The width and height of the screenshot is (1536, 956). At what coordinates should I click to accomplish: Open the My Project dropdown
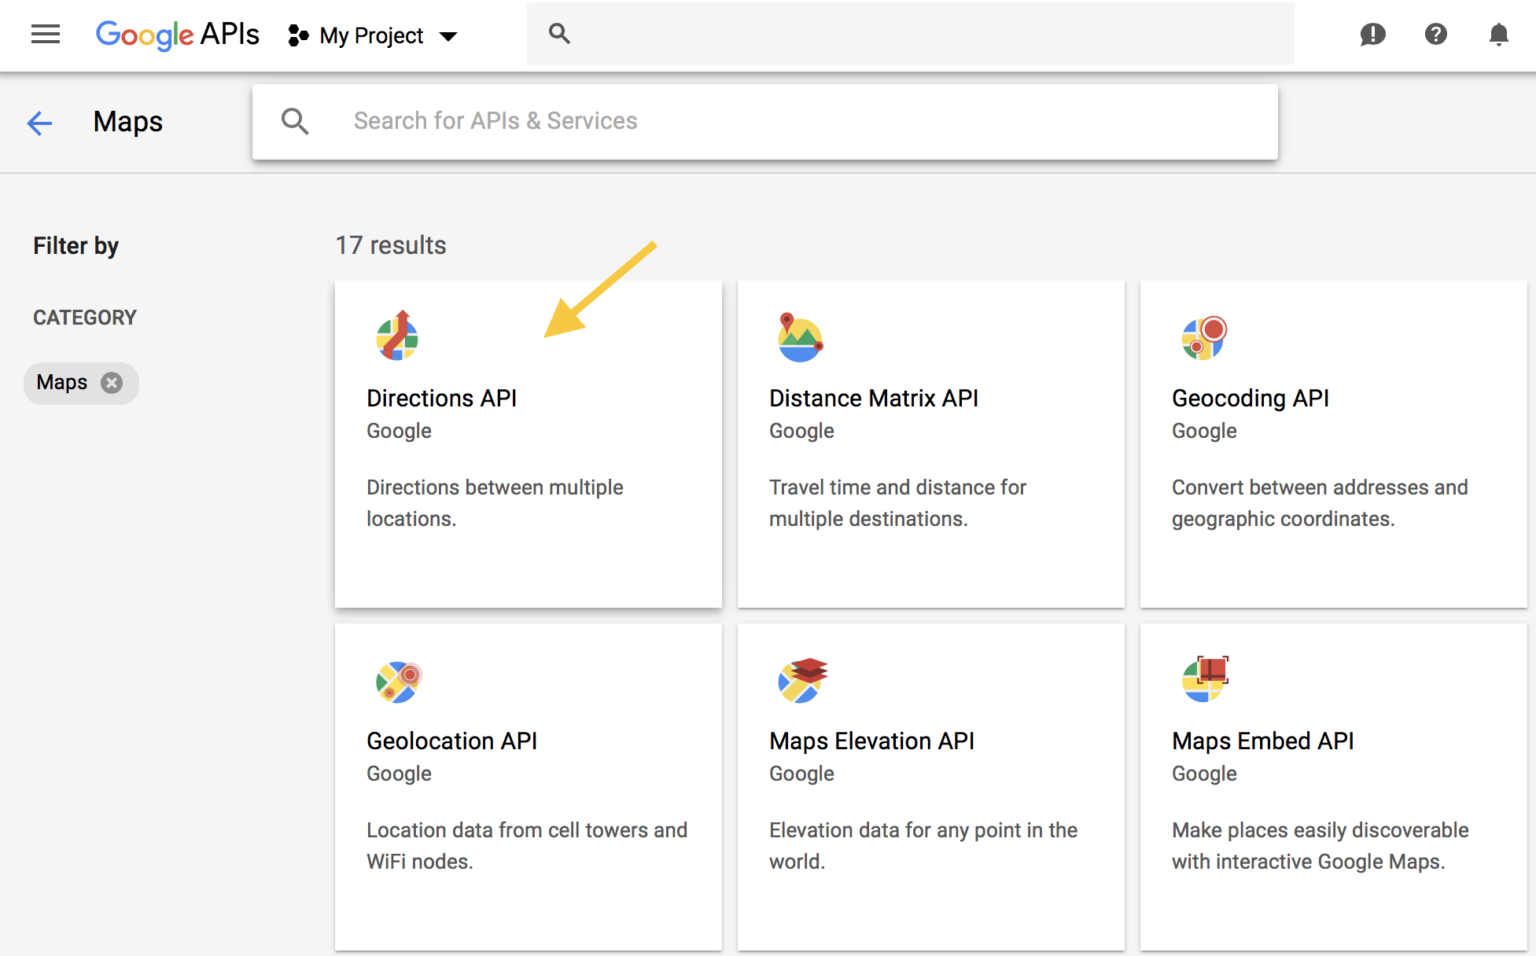click(x=371, y=35)
